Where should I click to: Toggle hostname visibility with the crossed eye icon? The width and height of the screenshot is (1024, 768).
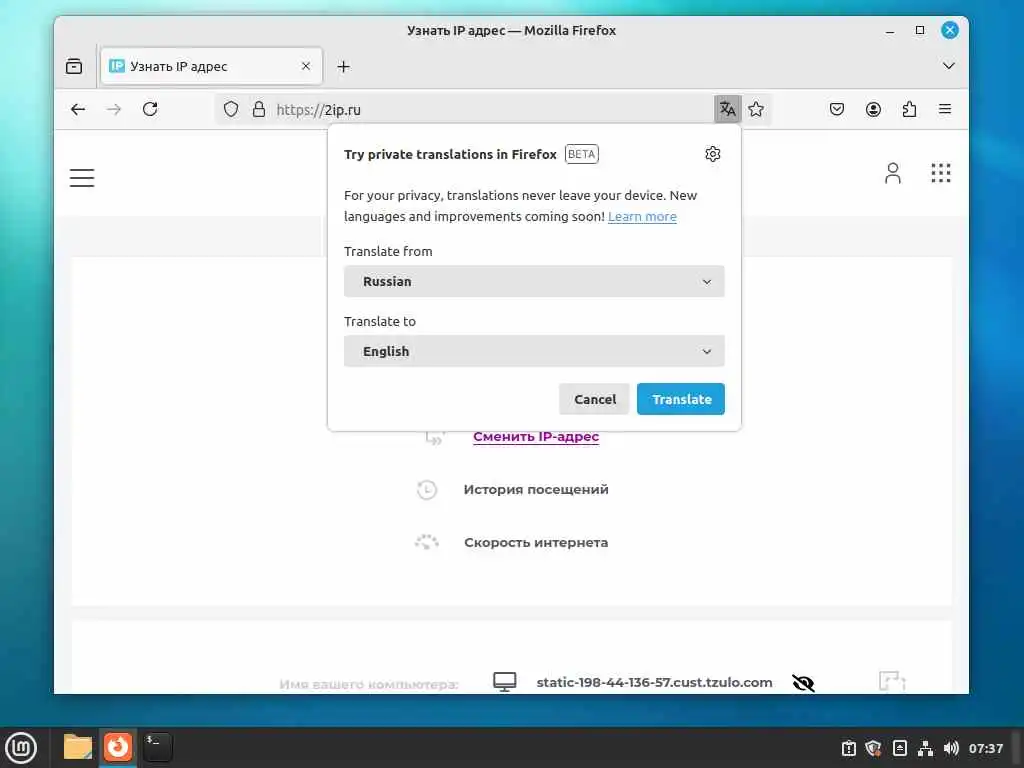803,683
